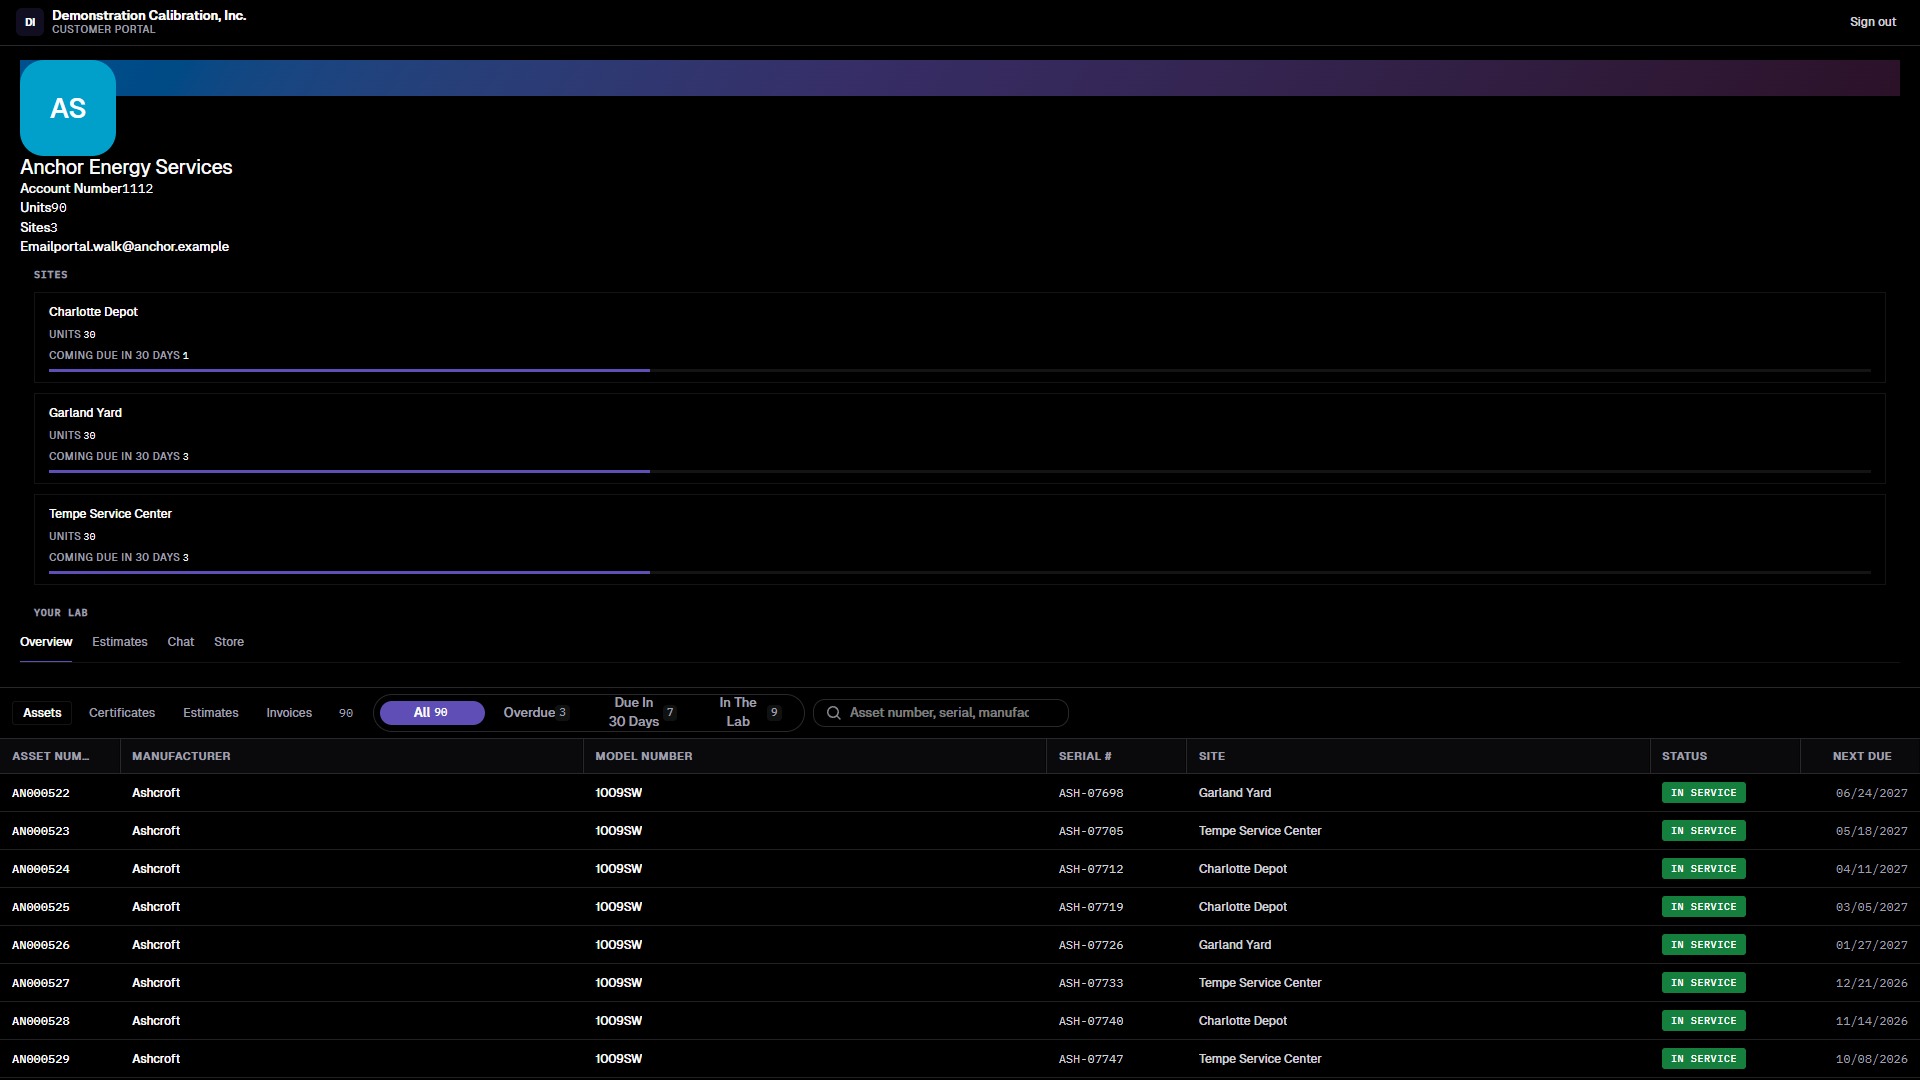Sort by Site column header
Image resolution: width=1920 pixels, height=1080 pixels.
1418,756
